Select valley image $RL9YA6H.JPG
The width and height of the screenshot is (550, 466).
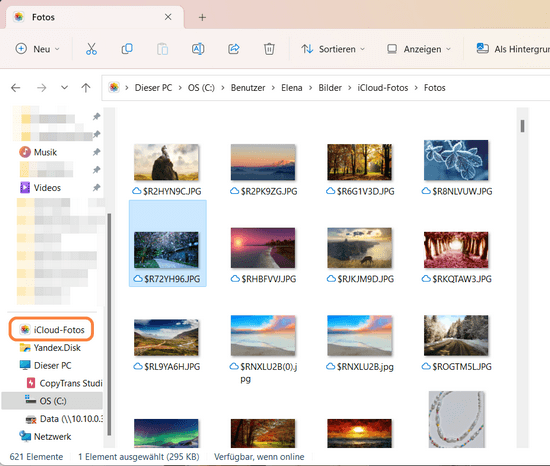click(x=166, y=337)
